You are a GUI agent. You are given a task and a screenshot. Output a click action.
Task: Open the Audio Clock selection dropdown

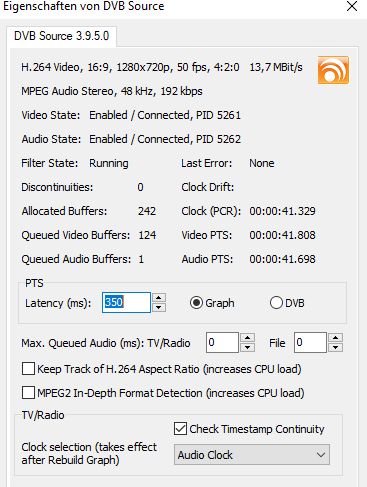click(252, 455)
